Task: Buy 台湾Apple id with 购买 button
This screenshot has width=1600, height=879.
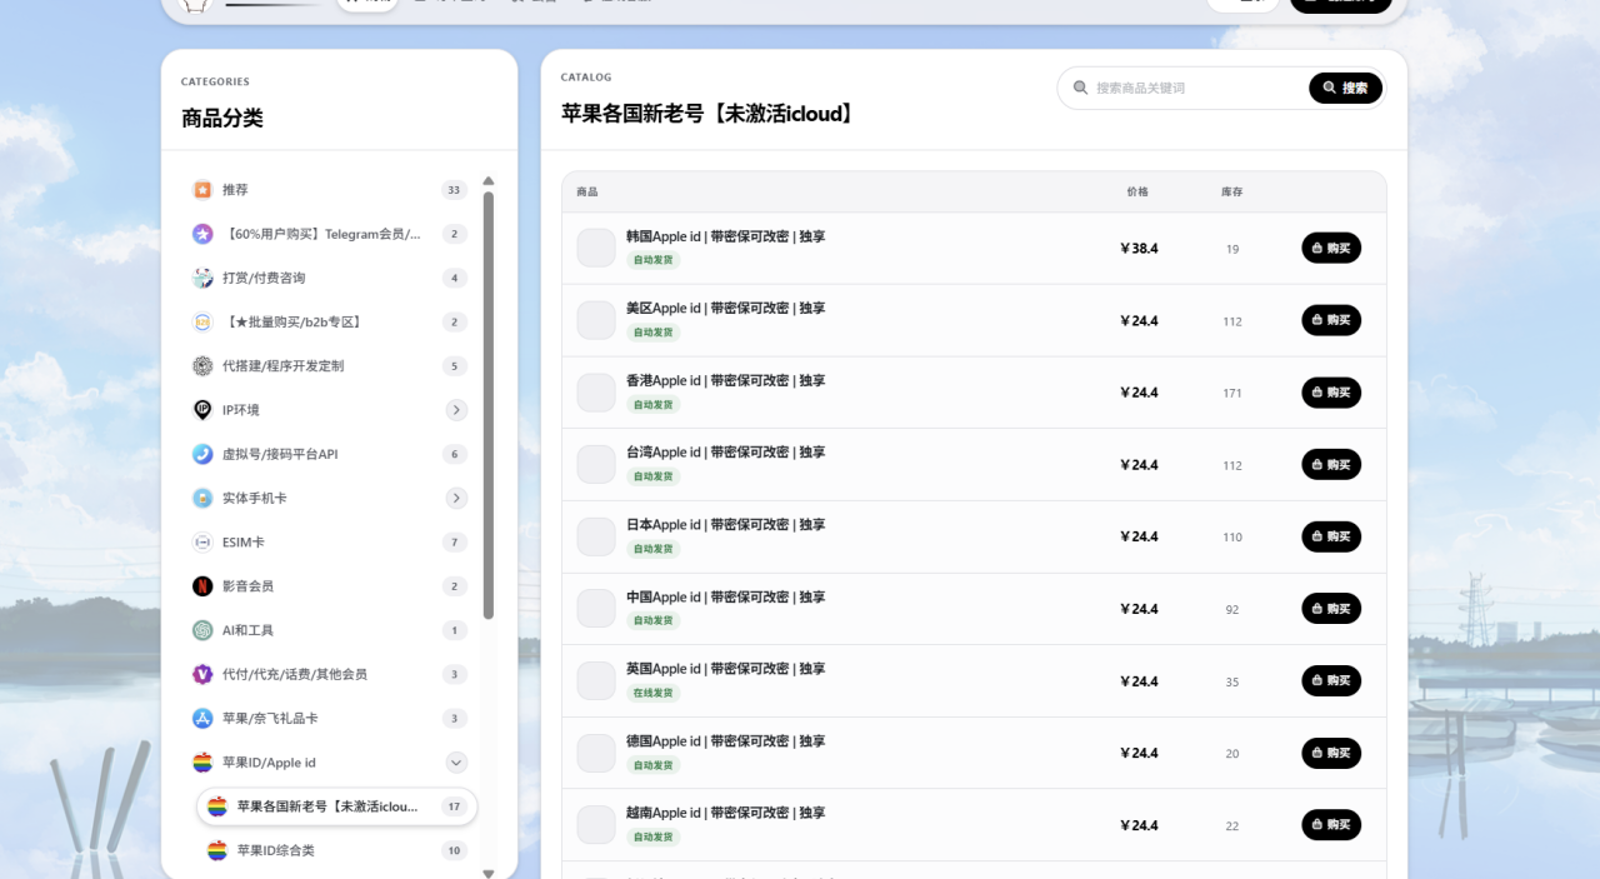Action: (x=1331, y=464)
